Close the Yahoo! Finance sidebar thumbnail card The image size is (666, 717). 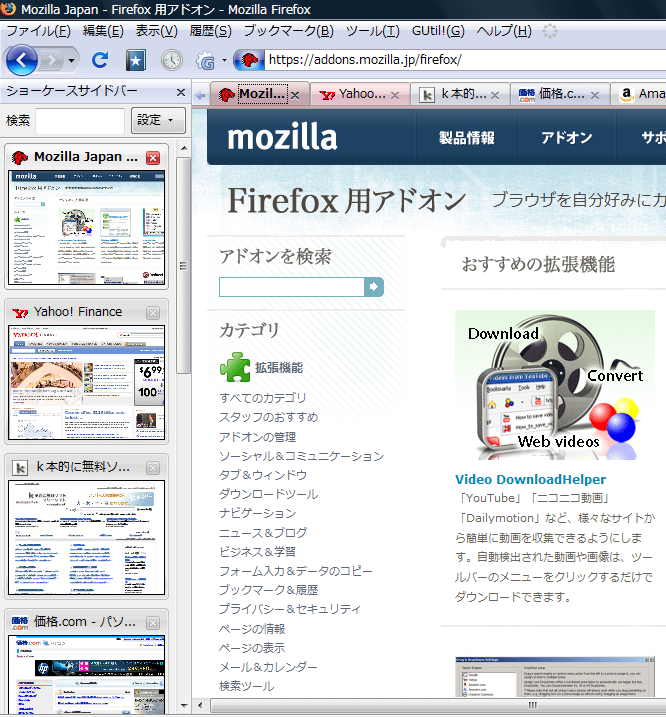[153, 313]
